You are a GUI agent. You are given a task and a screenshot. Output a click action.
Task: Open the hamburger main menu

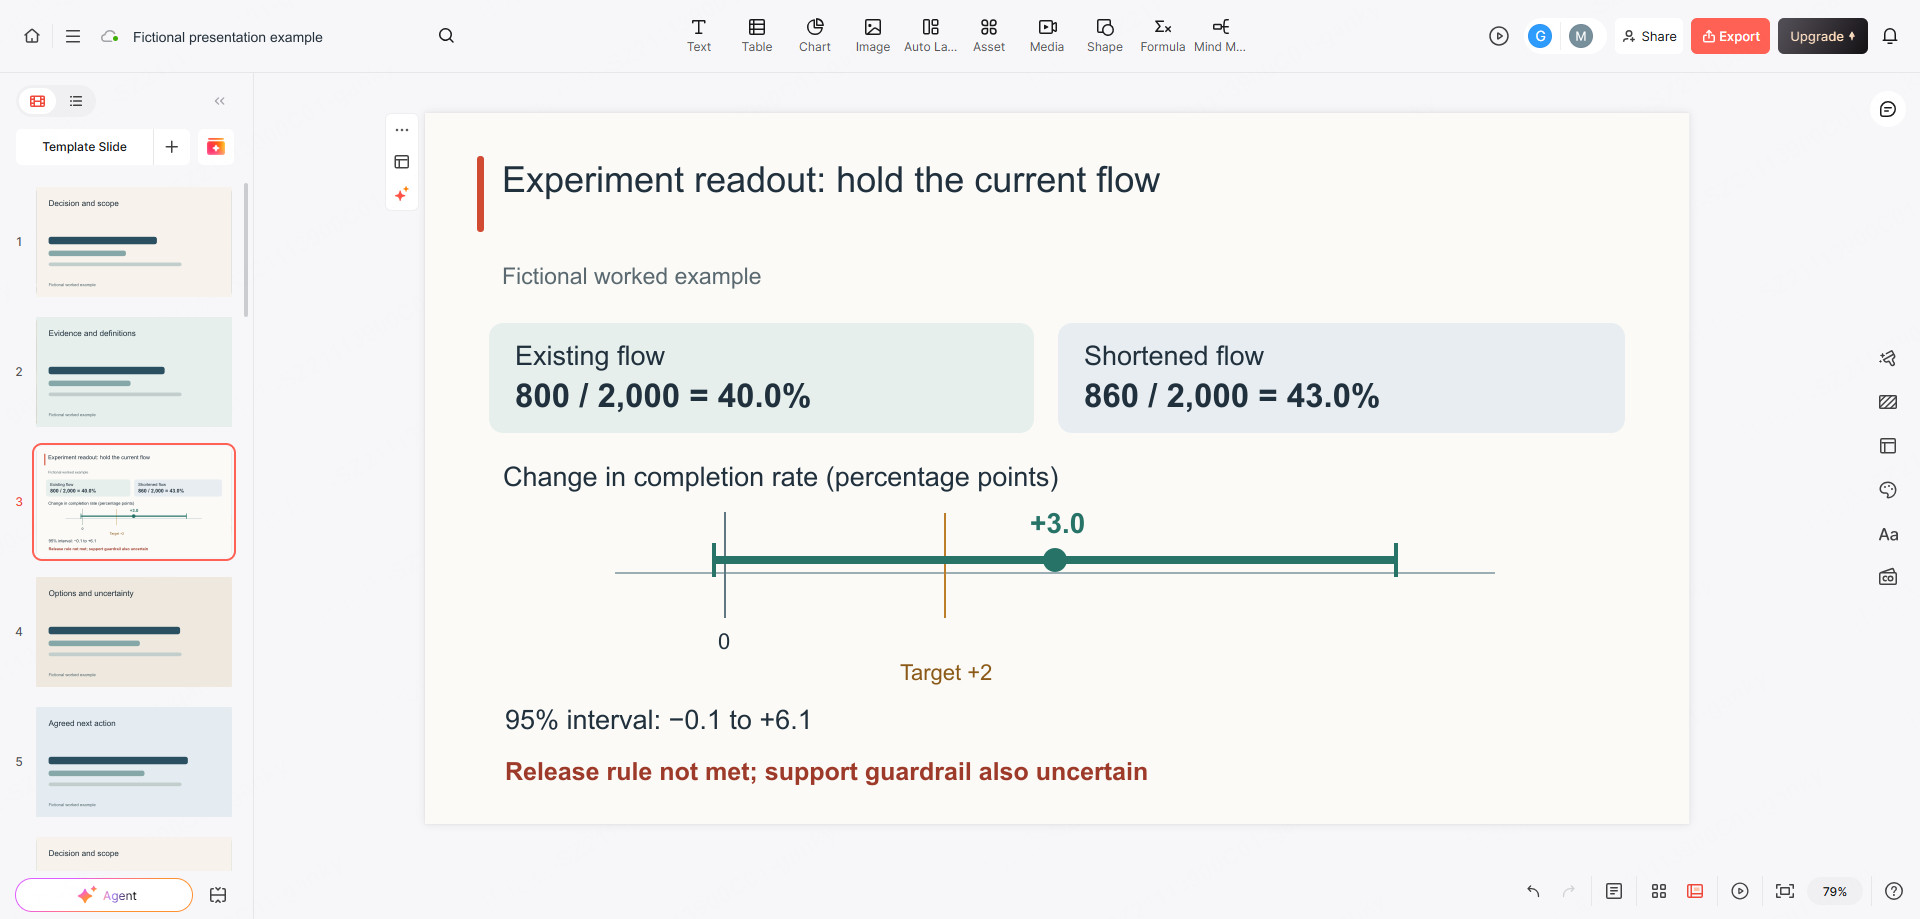click(x=73, y=36)
